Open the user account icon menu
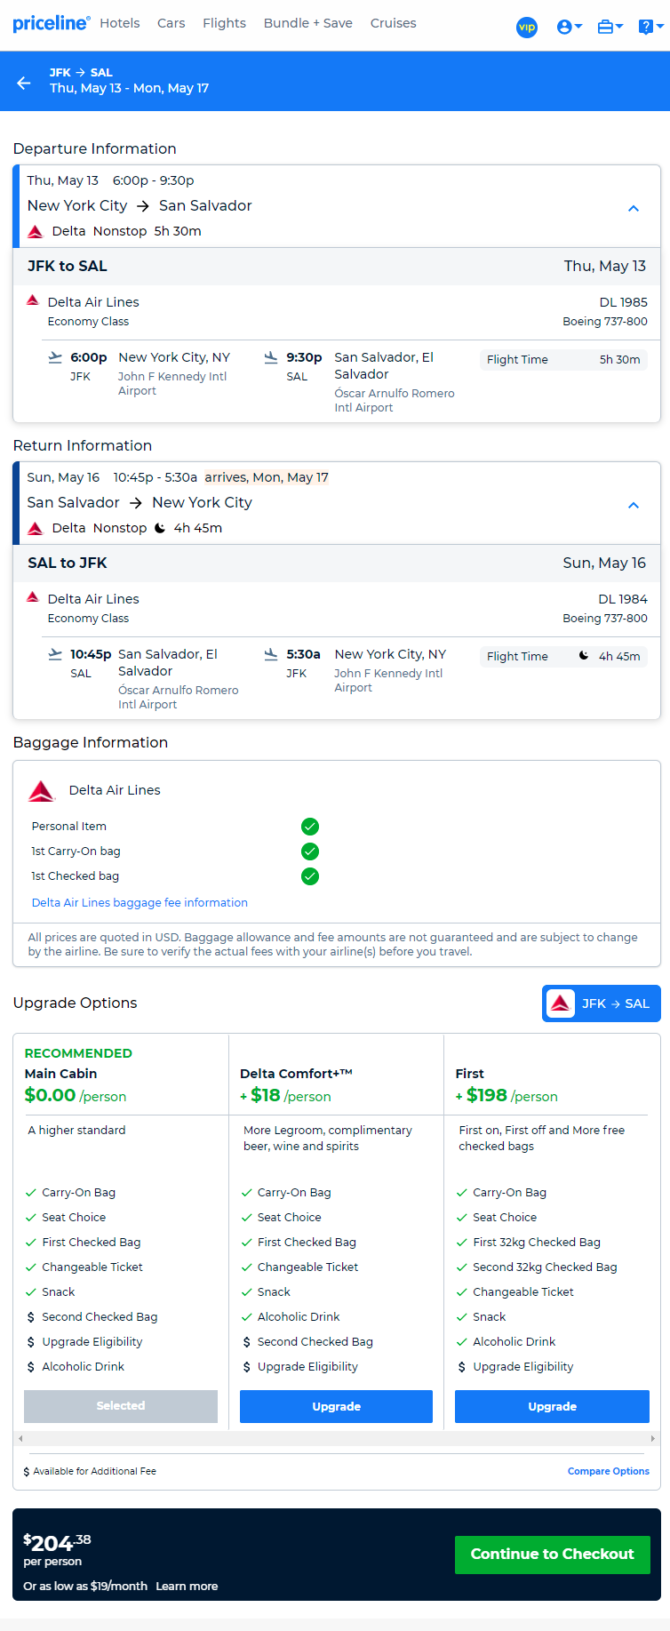 [569, 27]
